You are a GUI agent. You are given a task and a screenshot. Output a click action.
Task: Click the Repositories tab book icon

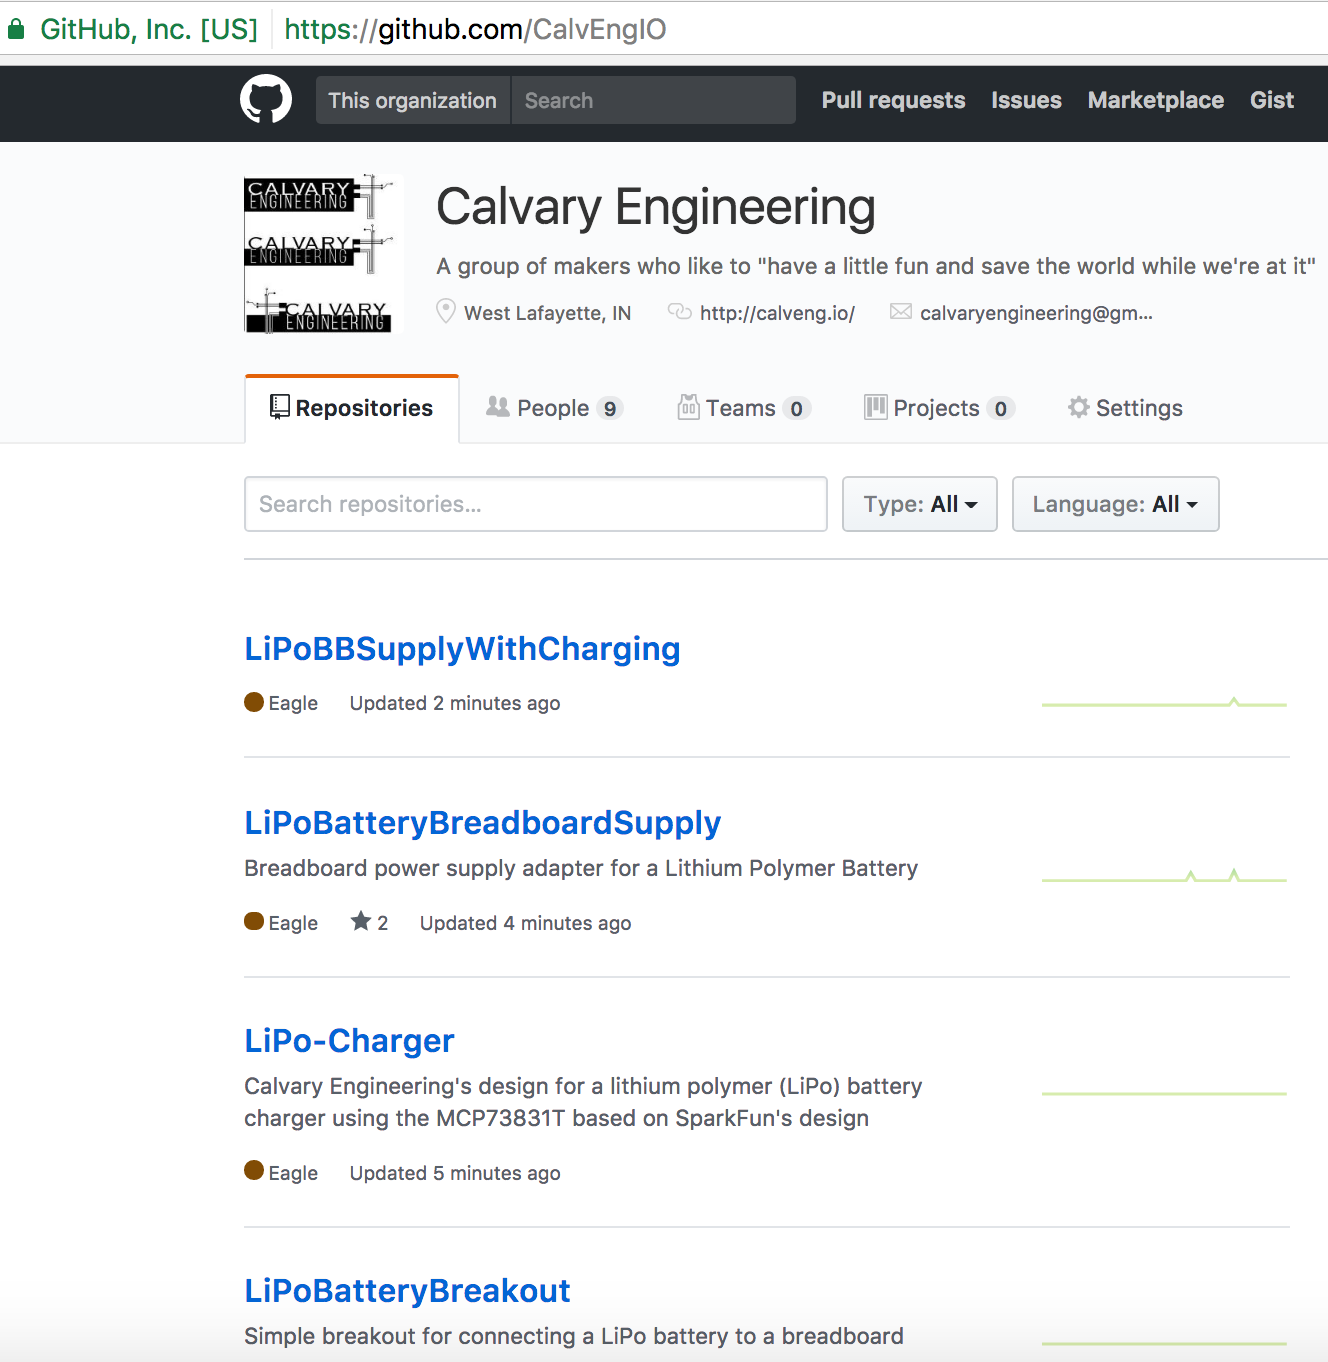280,407
